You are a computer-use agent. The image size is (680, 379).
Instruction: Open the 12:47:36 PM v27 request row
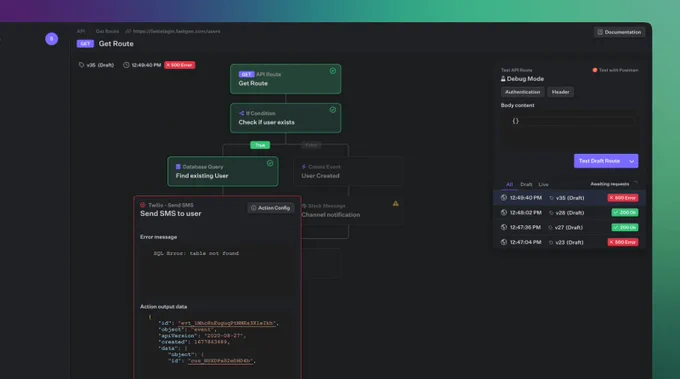(569, 227)
